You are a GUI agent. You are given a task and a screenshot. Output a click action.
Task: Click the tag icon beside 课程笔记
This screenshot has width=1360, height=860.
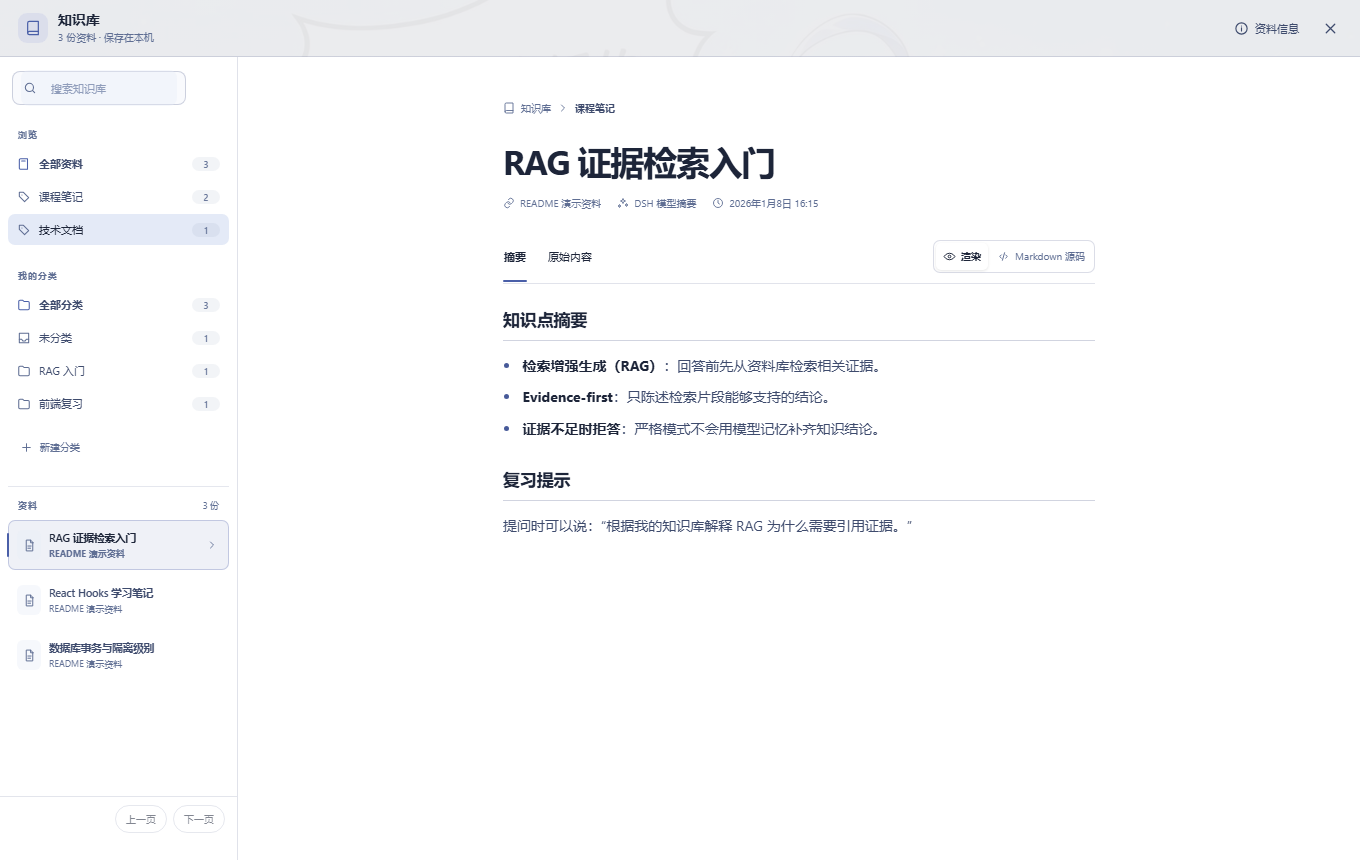click(x=24, y=197)
